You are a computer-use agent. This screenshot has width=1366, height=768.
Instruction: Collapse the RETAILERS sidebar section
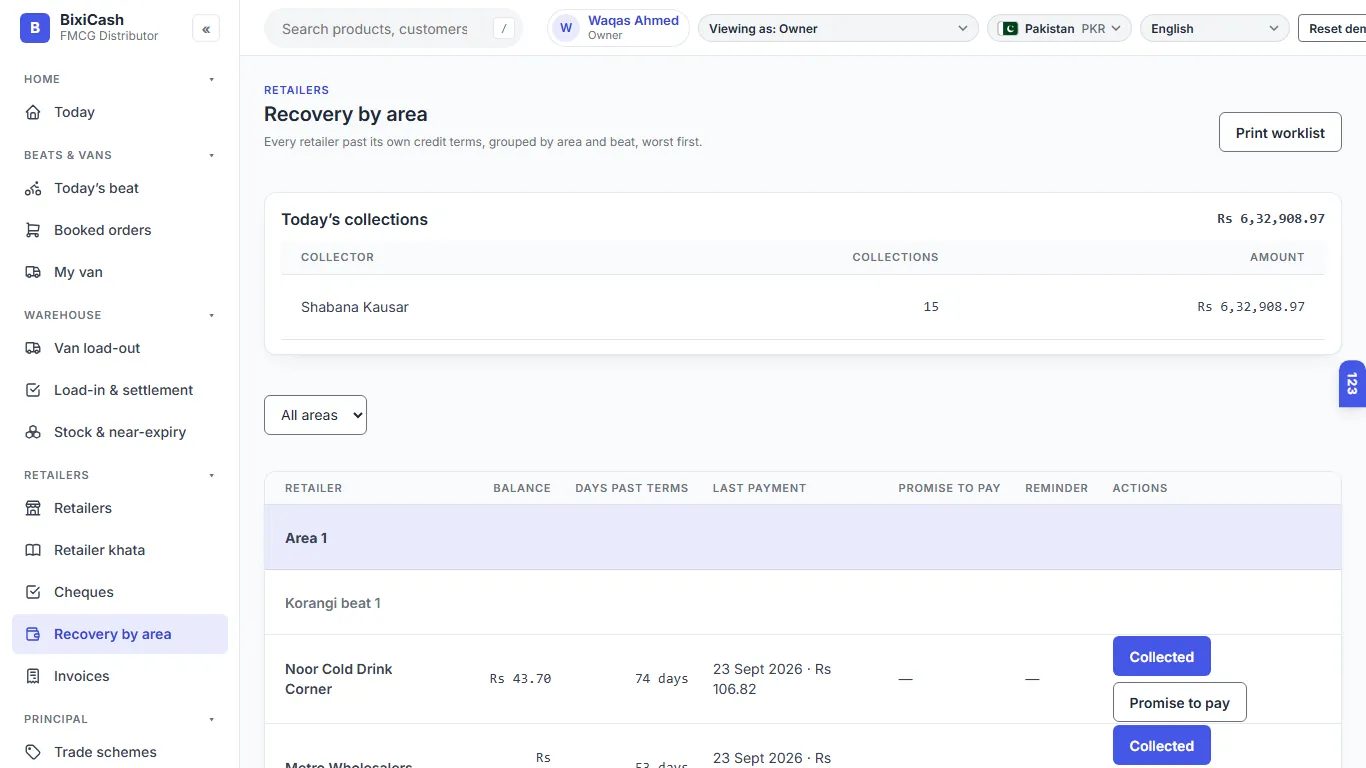[x=211, y=475]
